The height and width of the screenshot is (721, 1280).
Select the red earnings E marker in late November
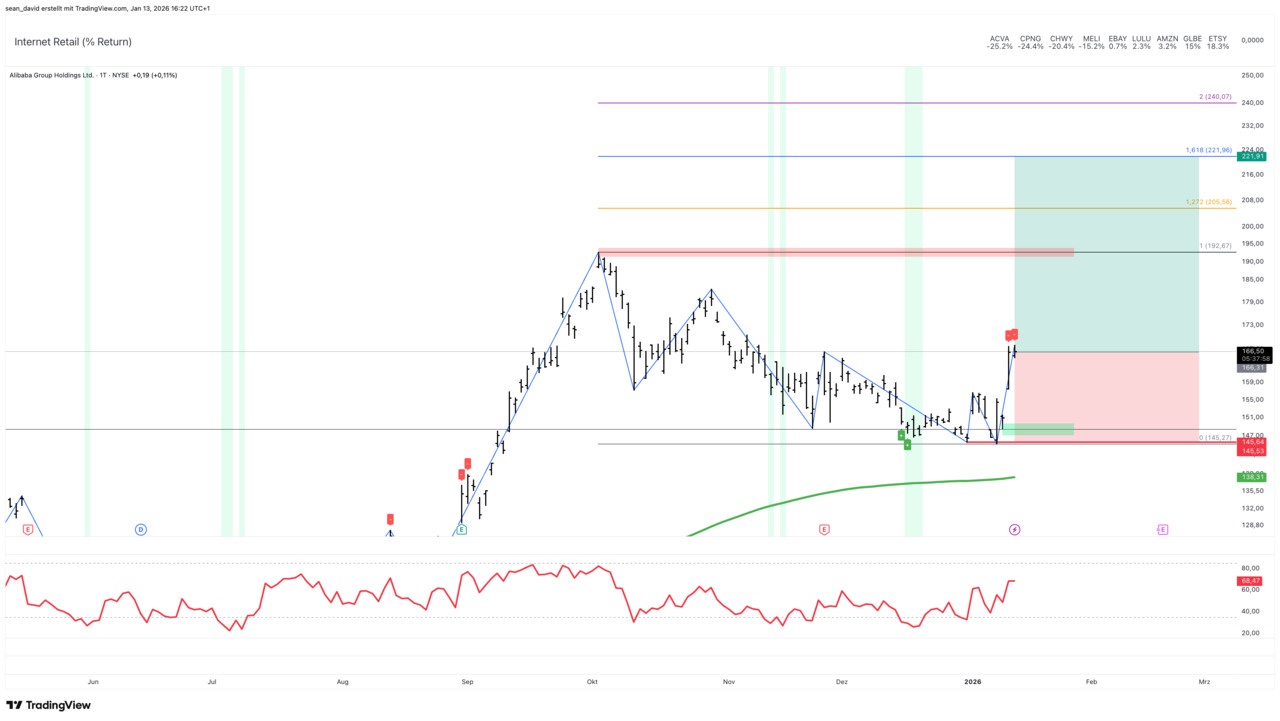point(824,529)
